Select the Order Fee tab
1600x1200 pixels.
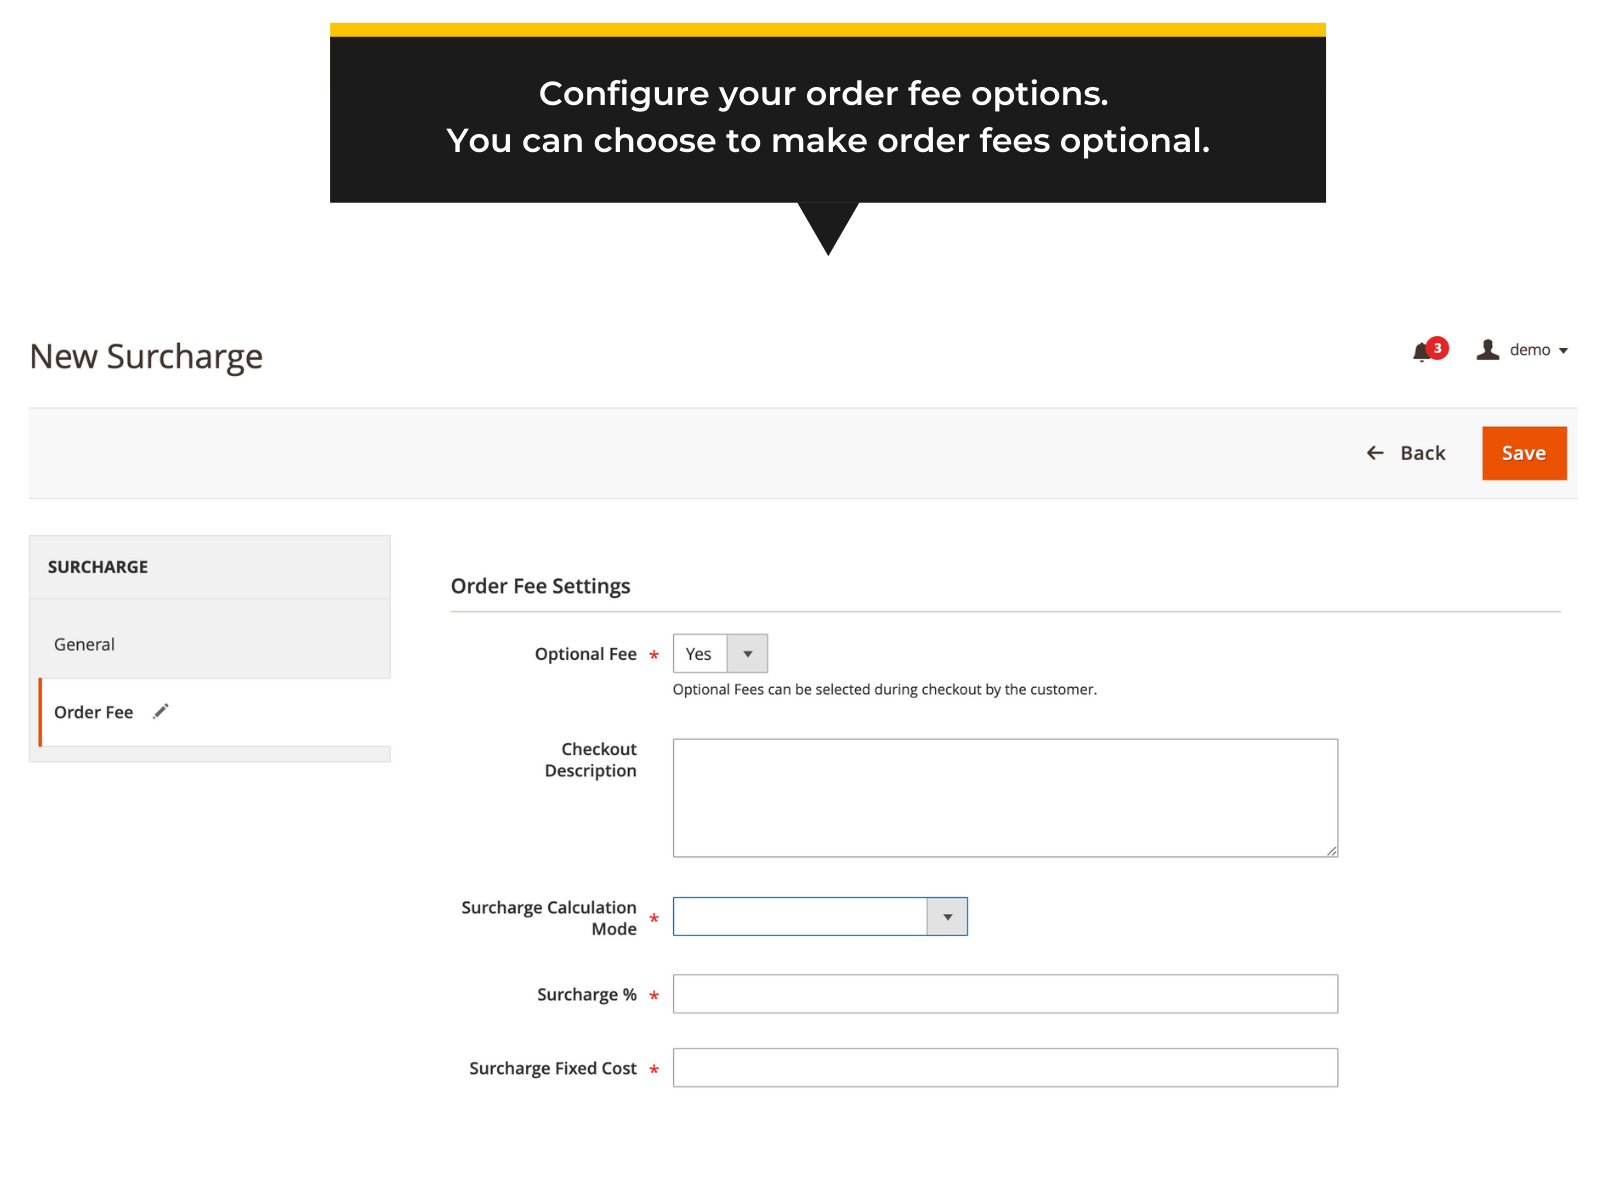point(94,712)
